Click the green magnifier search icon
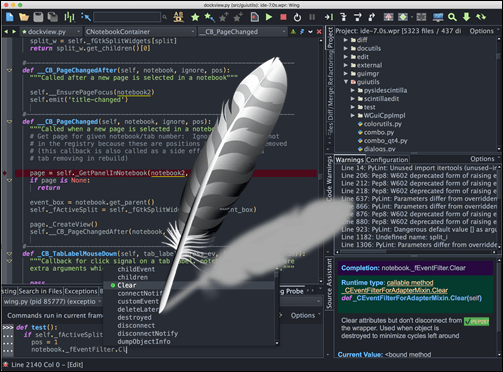Screen dimensions: 503x372 (x=452, y=17)
